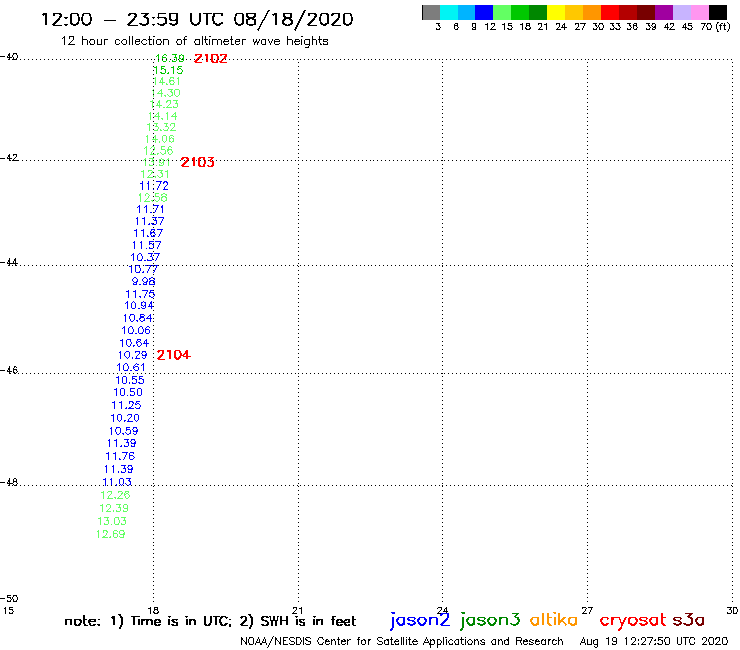Pick the black swatch at the scale end
740x650 pixels.
[x=718, y=12]
